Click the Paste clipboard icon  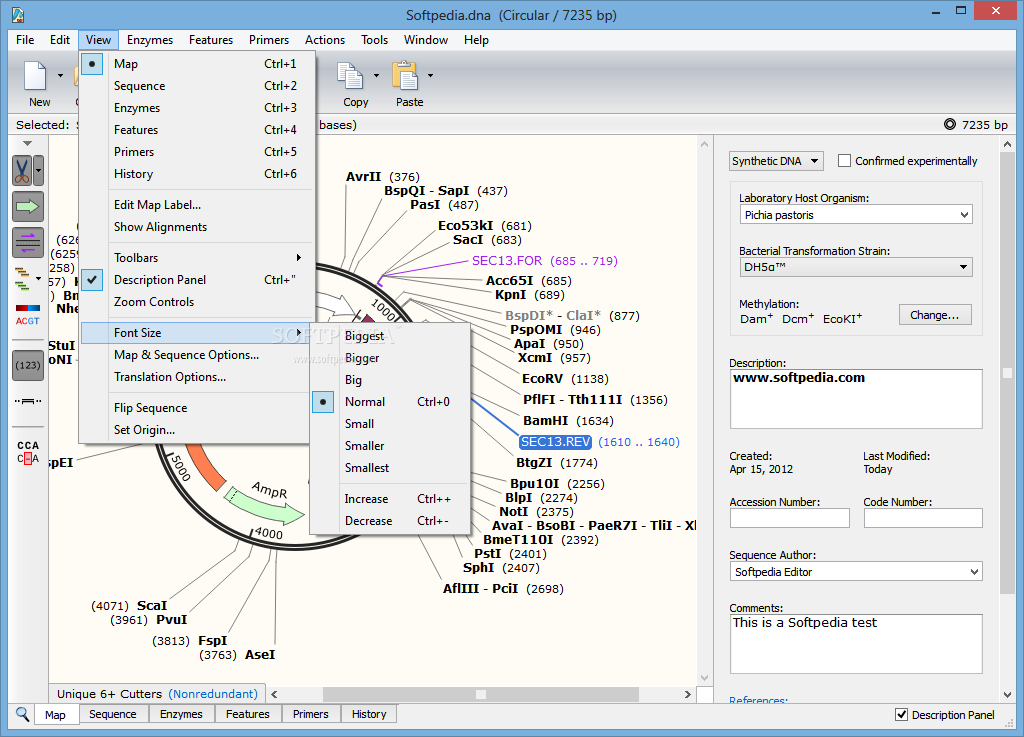pyautogui.click(x=405, y=77)
